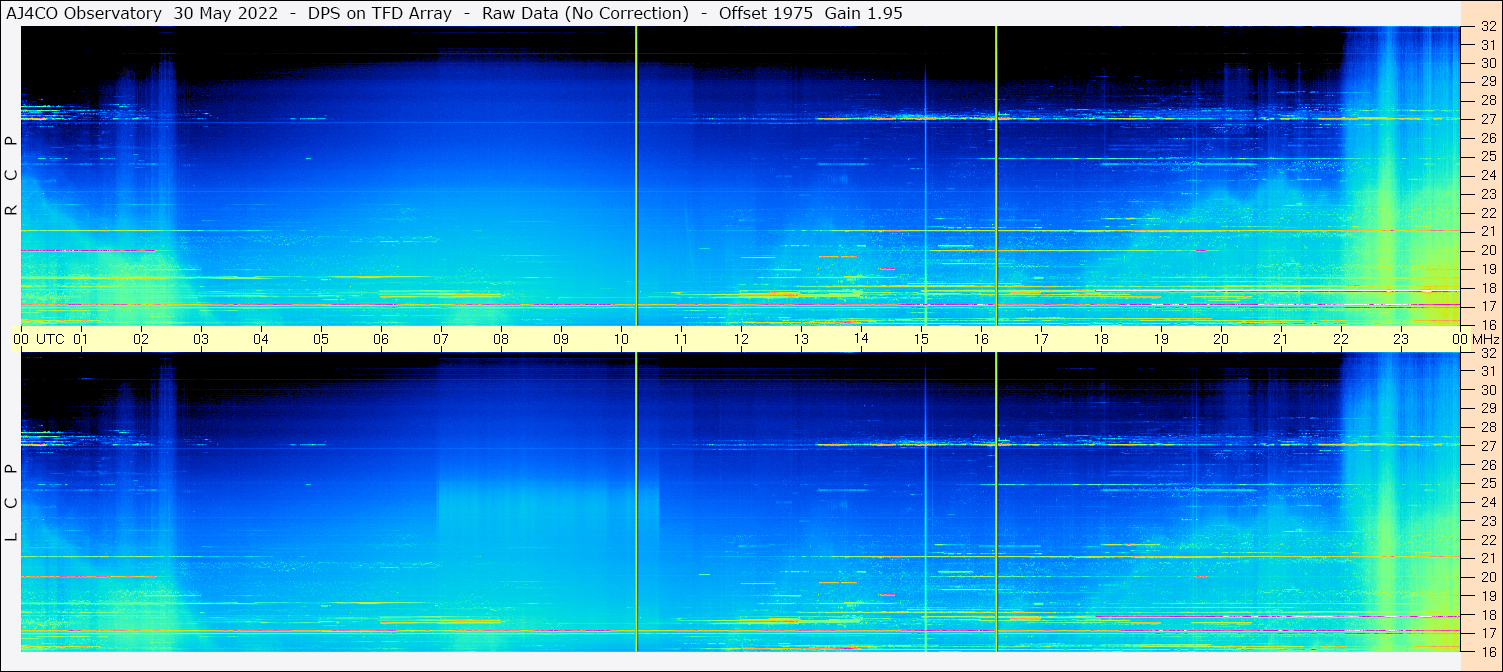Select the 30 MHz label of the RCP panel

point(1487,63)
